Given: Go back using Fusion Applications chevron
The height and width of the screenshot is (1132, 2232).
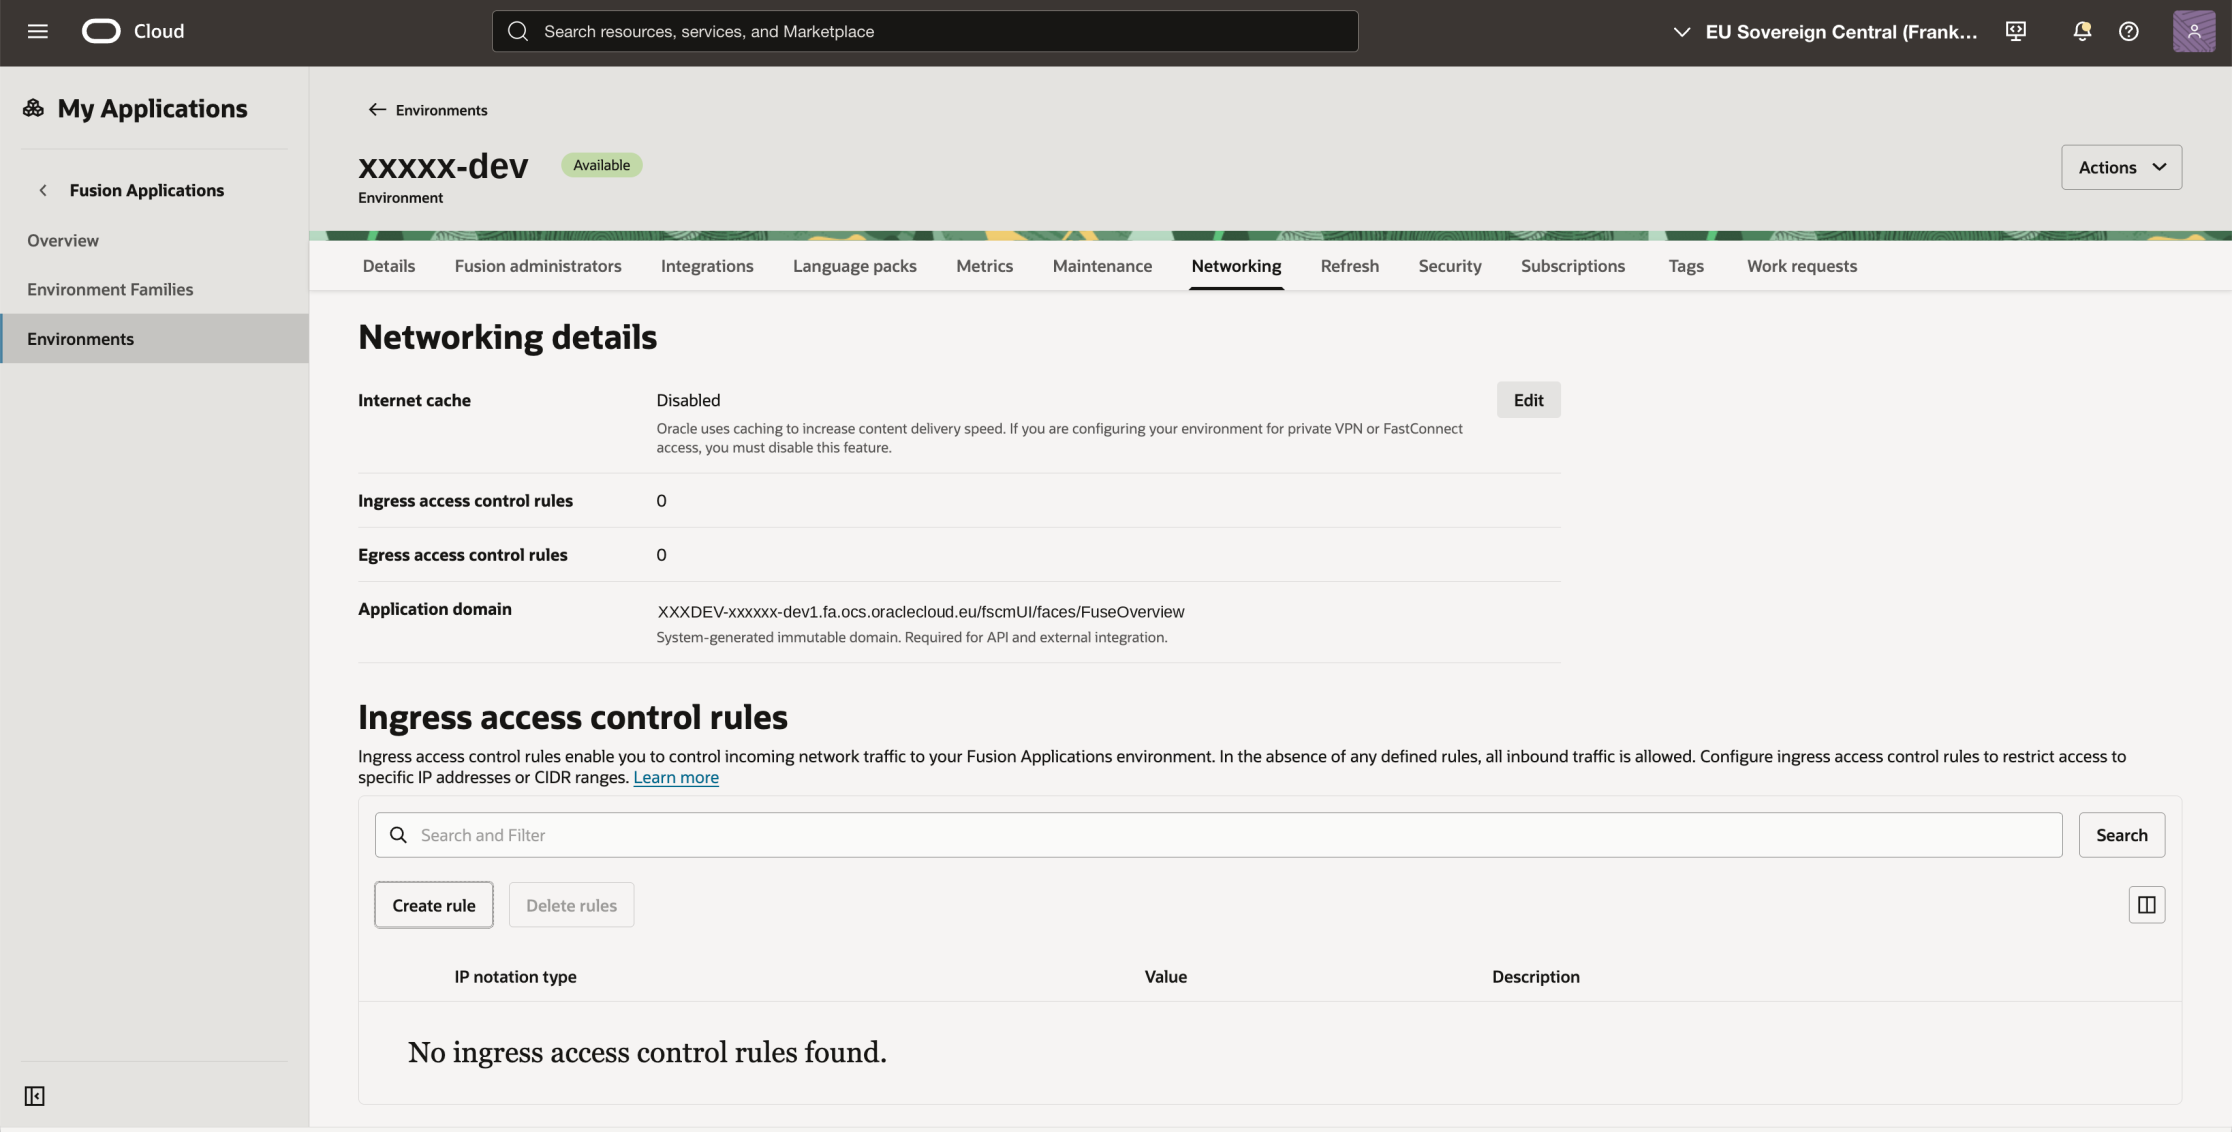Looking at the screenshot, I should tap(43, 190).
